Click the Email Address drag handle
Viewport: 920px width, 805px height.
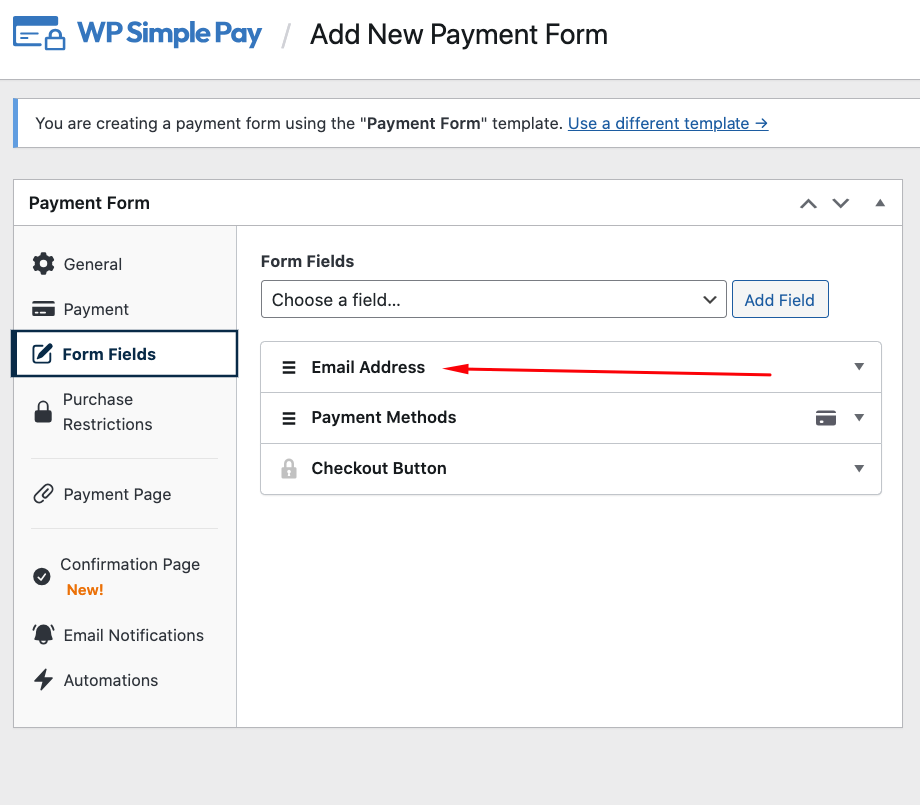(x=289, y=367)
